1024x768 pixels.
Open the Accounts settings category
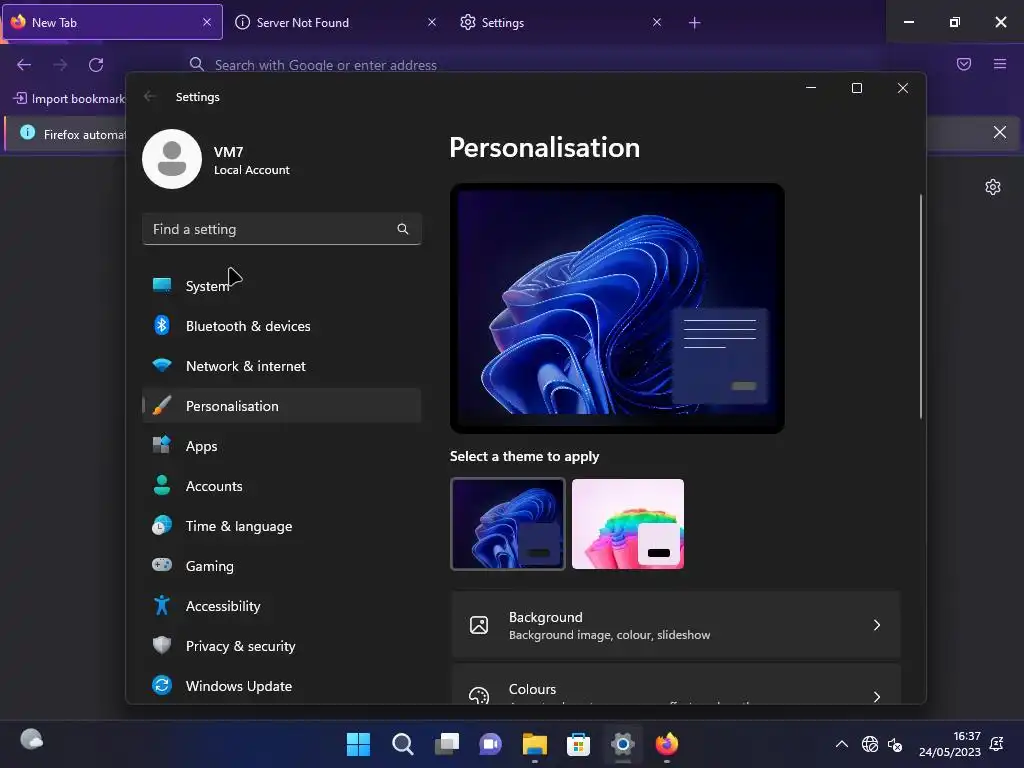click(x=281, y=486)
